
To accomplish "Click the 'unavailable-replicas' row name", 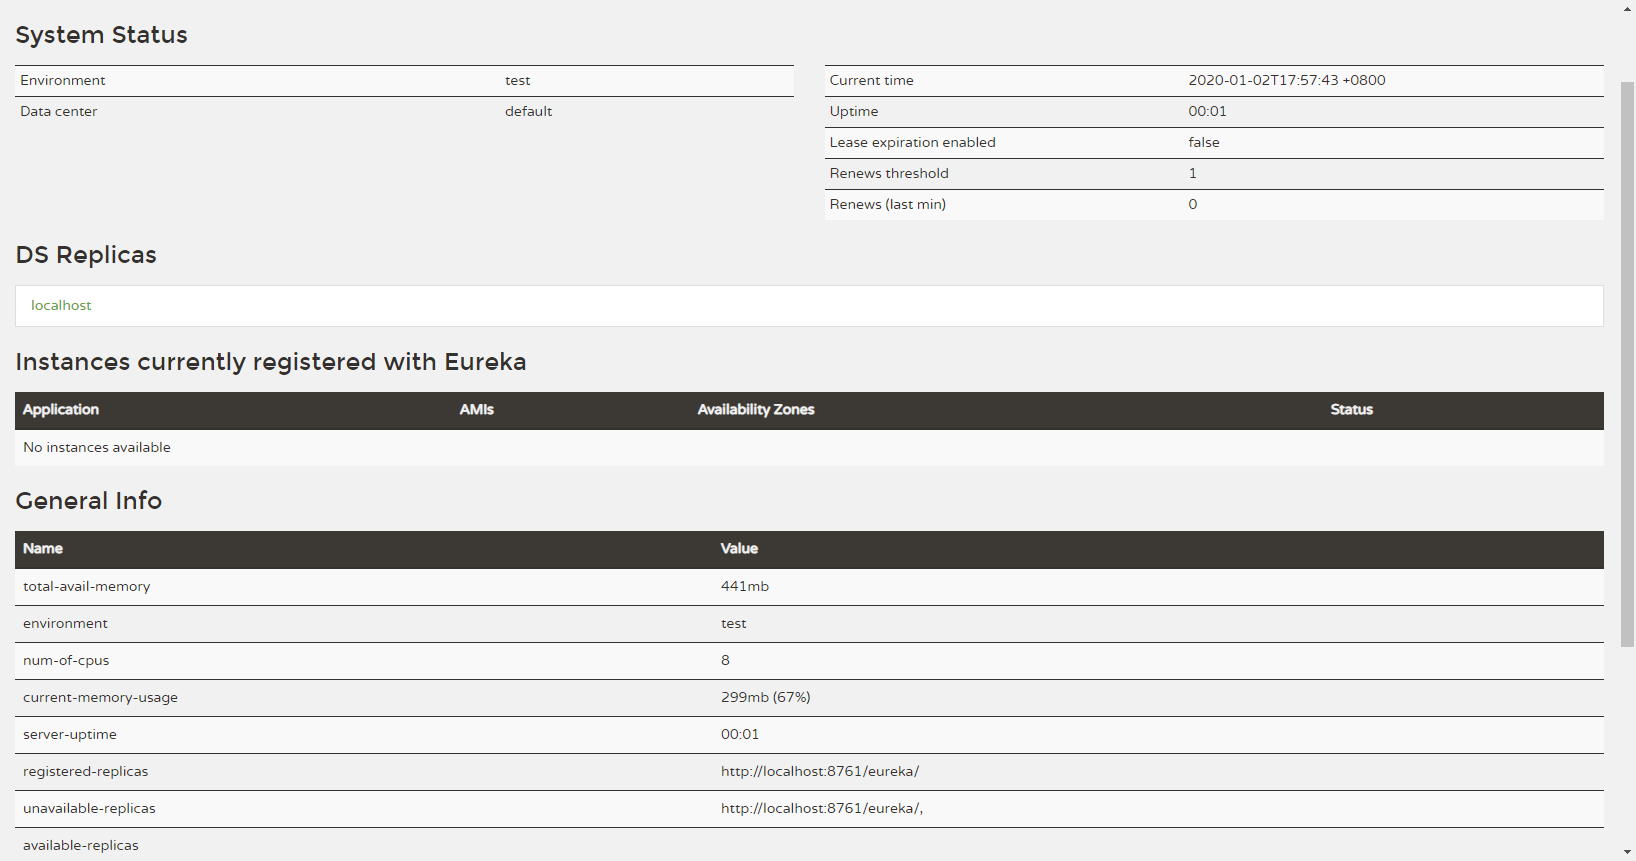I will tap(90, 808).
